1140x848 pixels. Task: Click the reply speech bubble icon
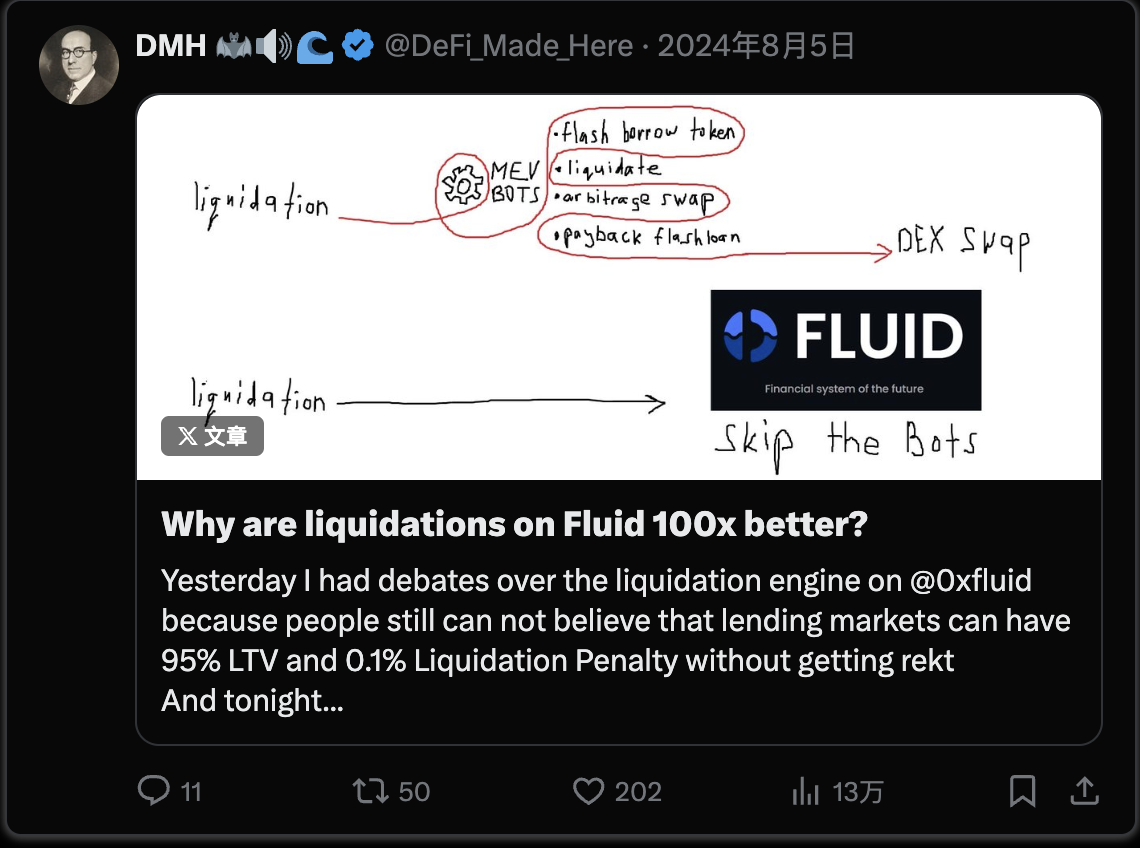point(153,792)
